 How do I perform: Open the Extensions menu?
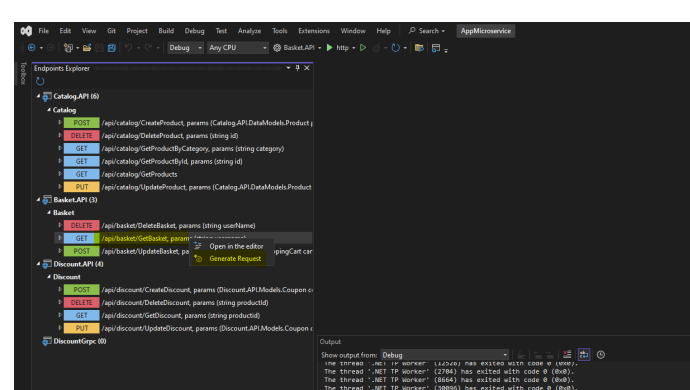point(314,31)
